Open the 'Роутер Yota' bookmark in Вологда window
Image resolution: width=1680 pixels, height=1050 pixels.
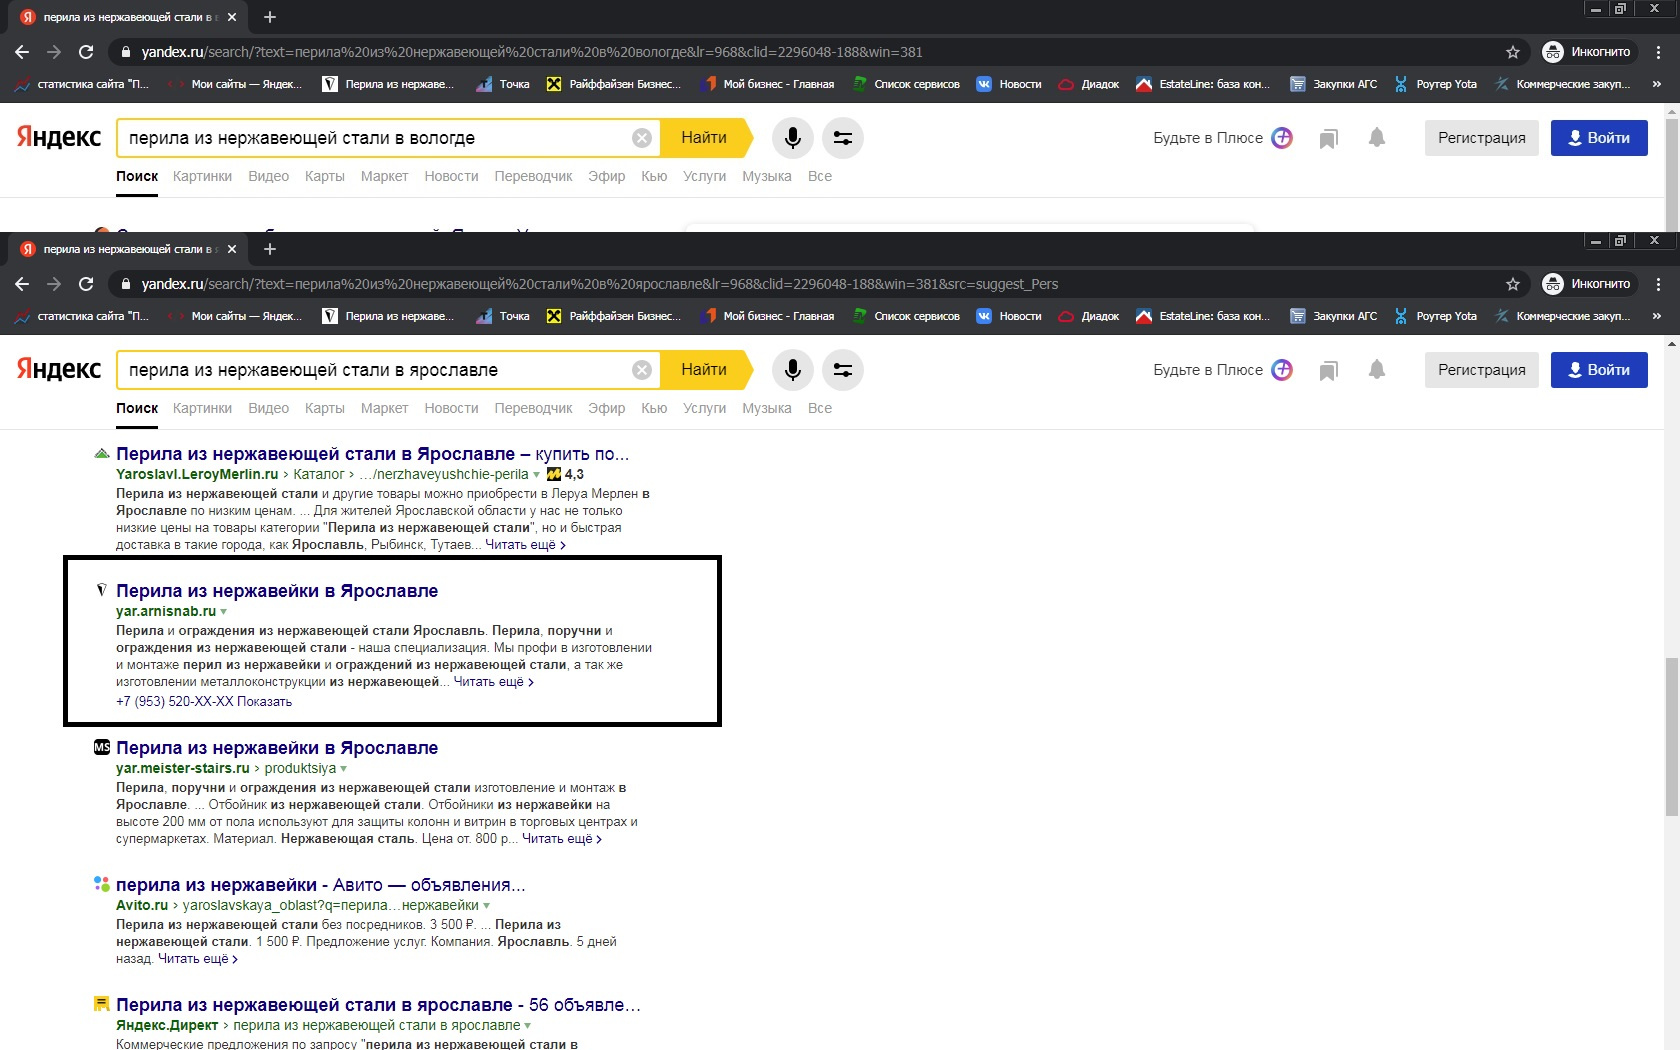tap(1435, 84)
